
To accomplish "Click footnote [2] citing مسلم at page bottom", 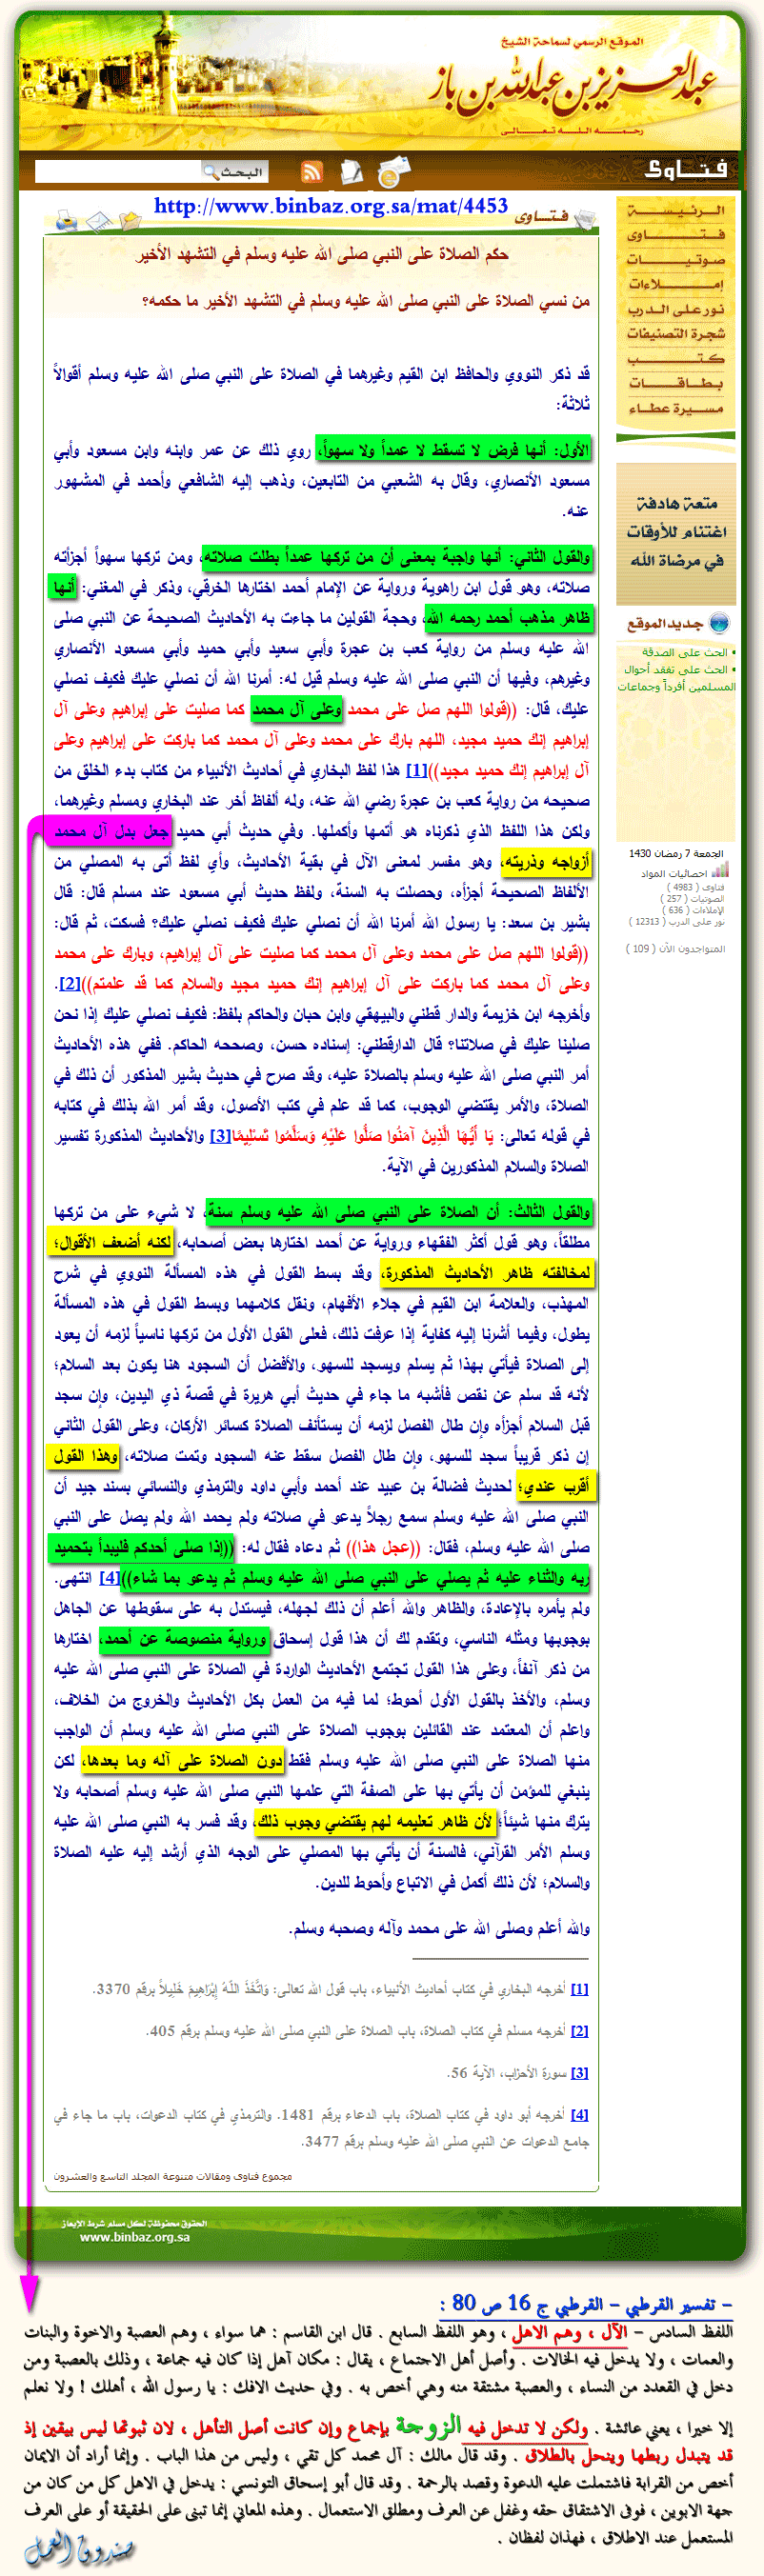I will (579, 2031).
